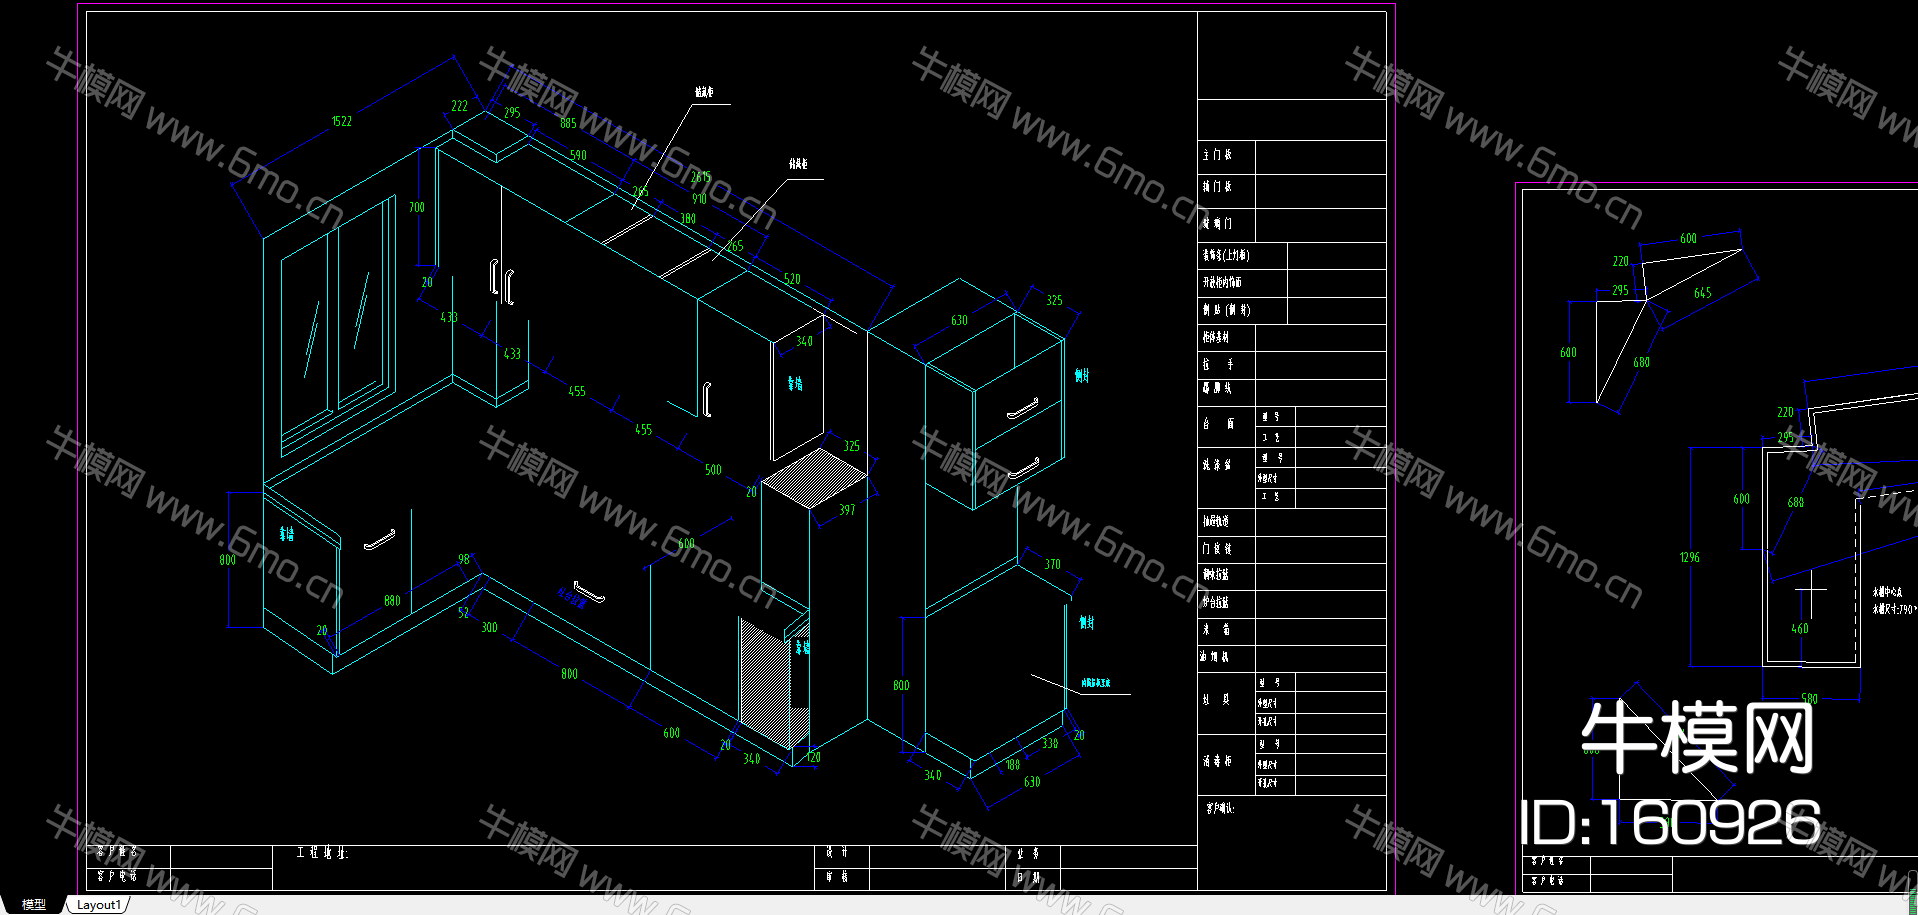This screenshot has width=1918, height=915.
Task: Open the Layout1 tab
Action: pos(98,905)
